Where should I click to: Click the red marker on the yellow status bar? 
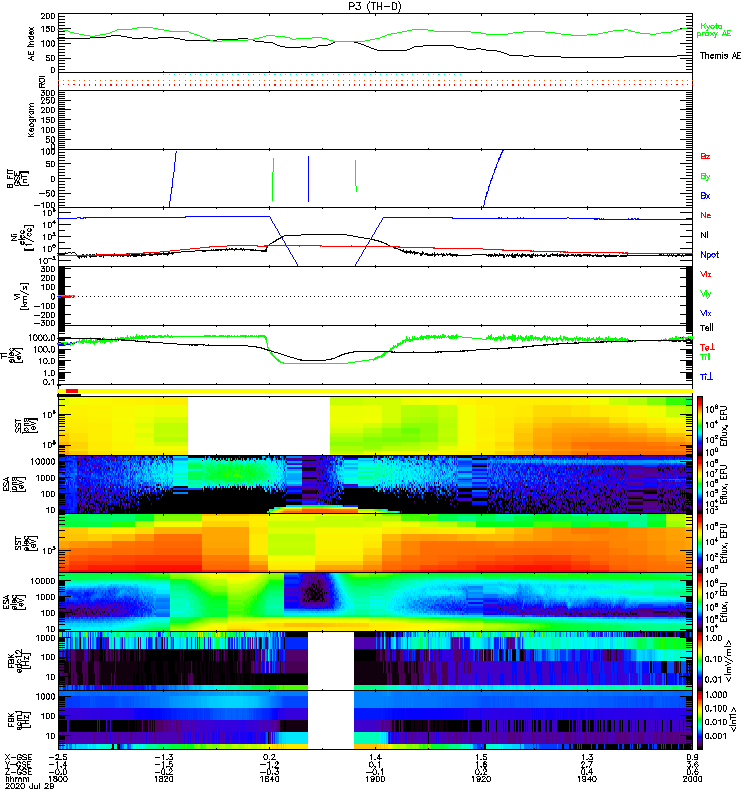(x=72, y=391)
